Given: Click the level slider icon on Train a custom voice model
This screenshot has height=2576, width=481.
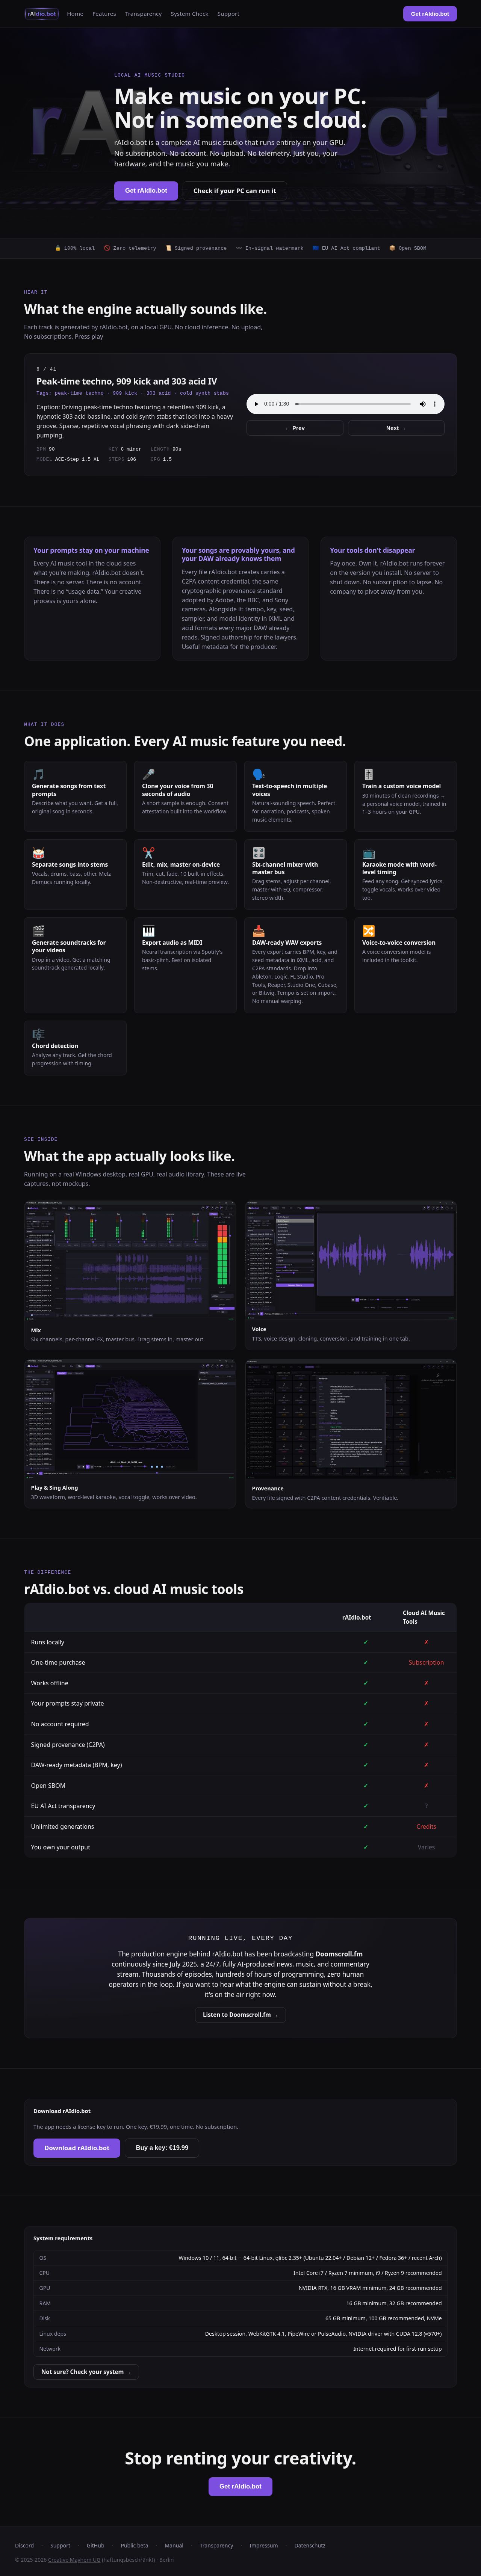Looking at the screenshot, I should [368, 774].
